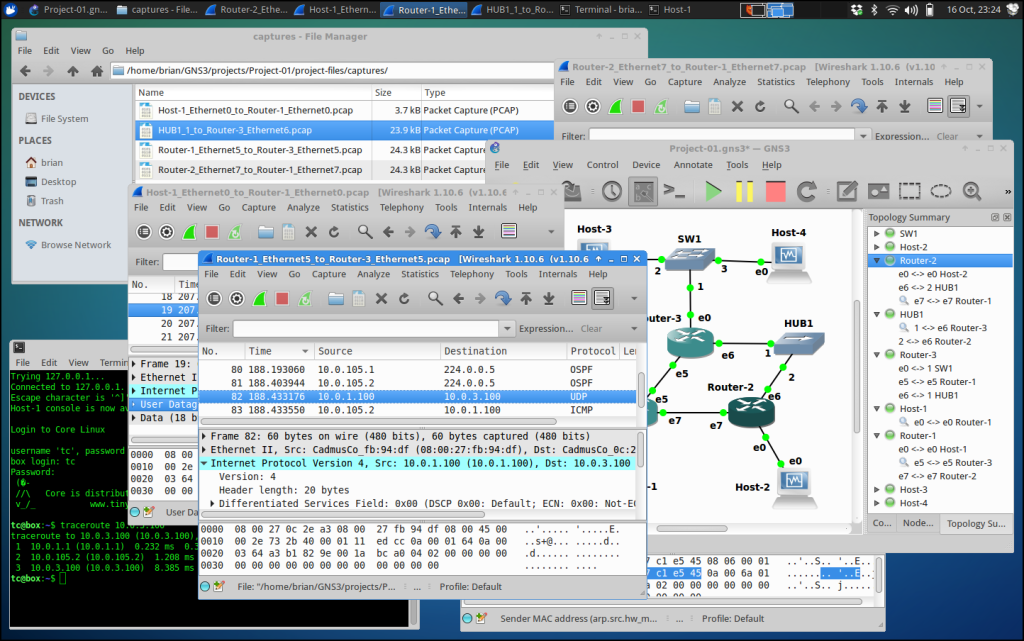Open GNS3 snapshot clock icon
The width and height of the screenshot is (1024, 641).
612,191
